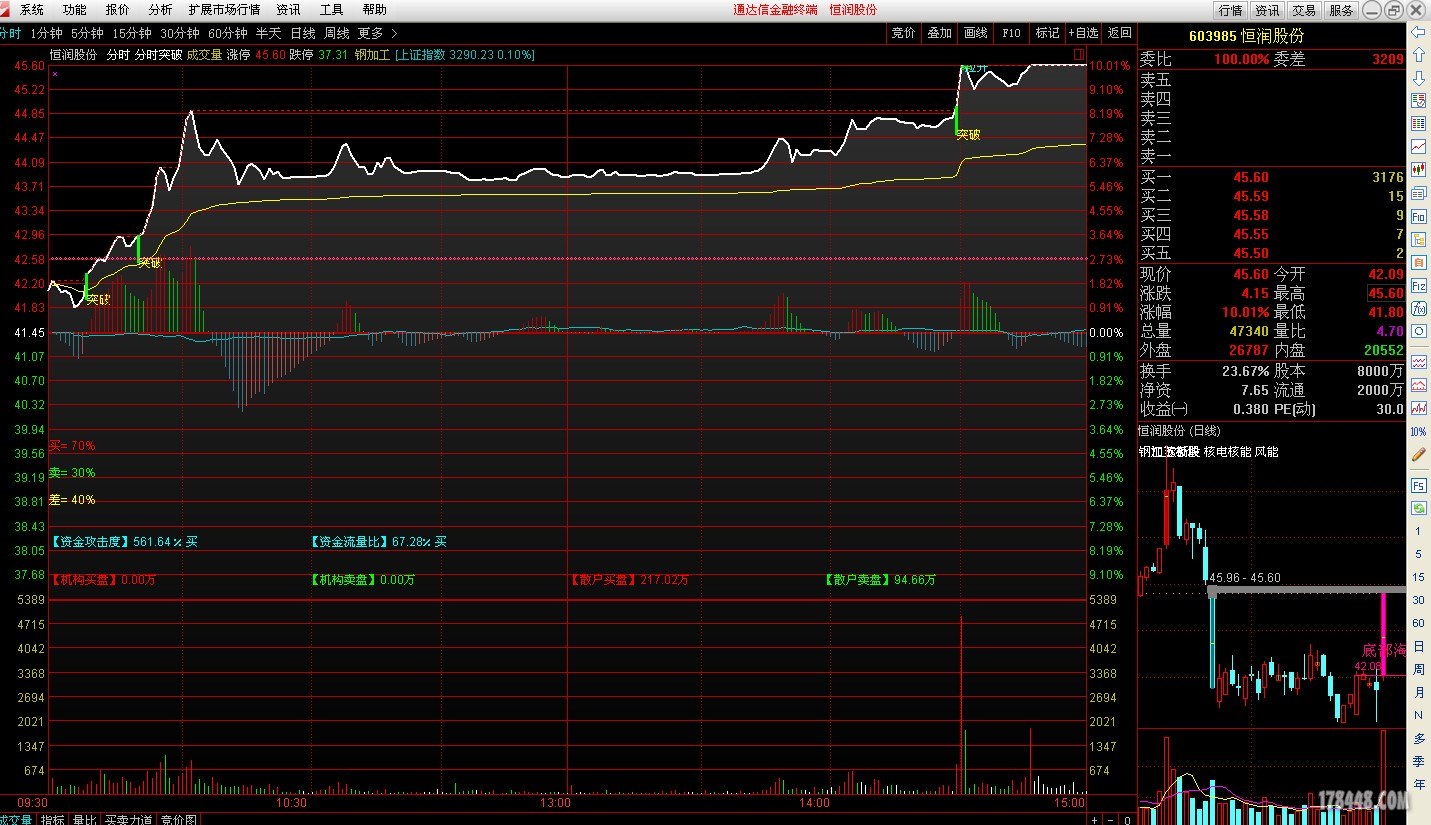Open the 自 self-selected stocks icon
Screen dimensions: 1431x825
(1418, 262)
